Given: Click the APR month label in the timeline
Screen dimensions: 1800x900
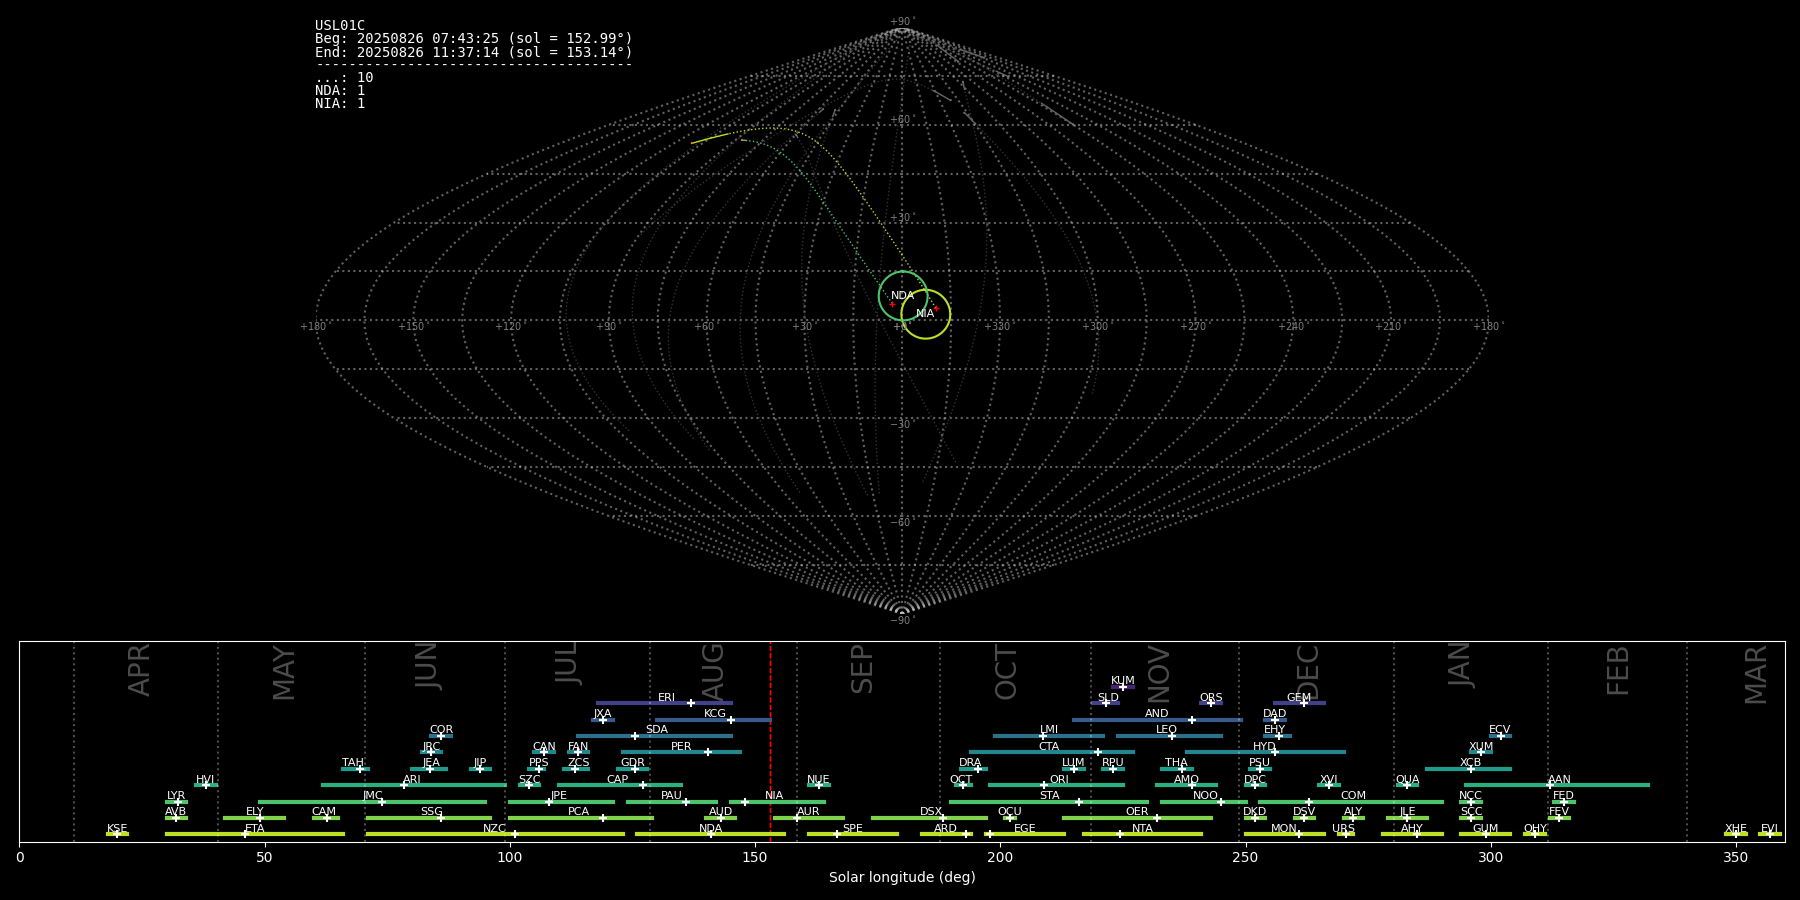Looking at the screenshot, I should pos(139,670).
